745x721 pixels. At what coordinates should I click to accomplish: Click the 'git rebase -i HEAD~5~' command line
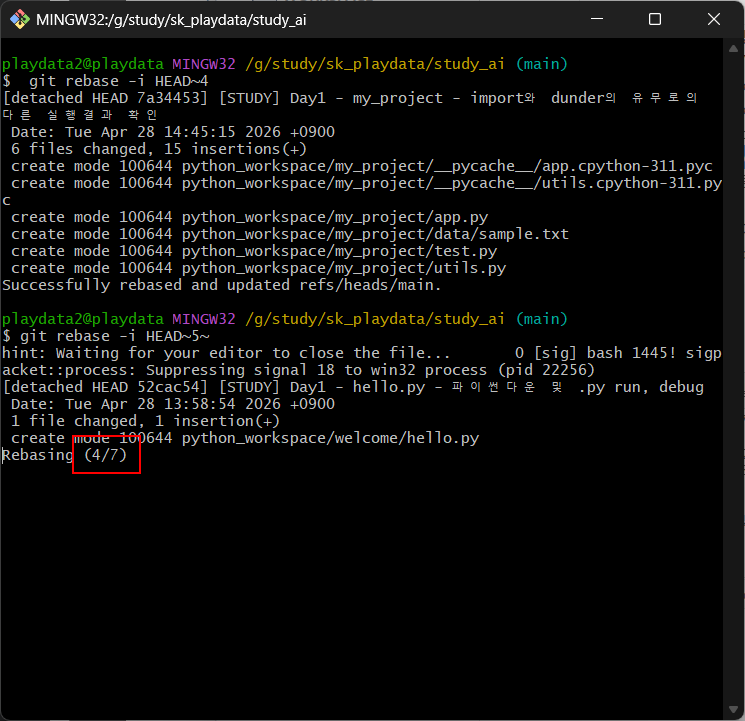[105, 336]
